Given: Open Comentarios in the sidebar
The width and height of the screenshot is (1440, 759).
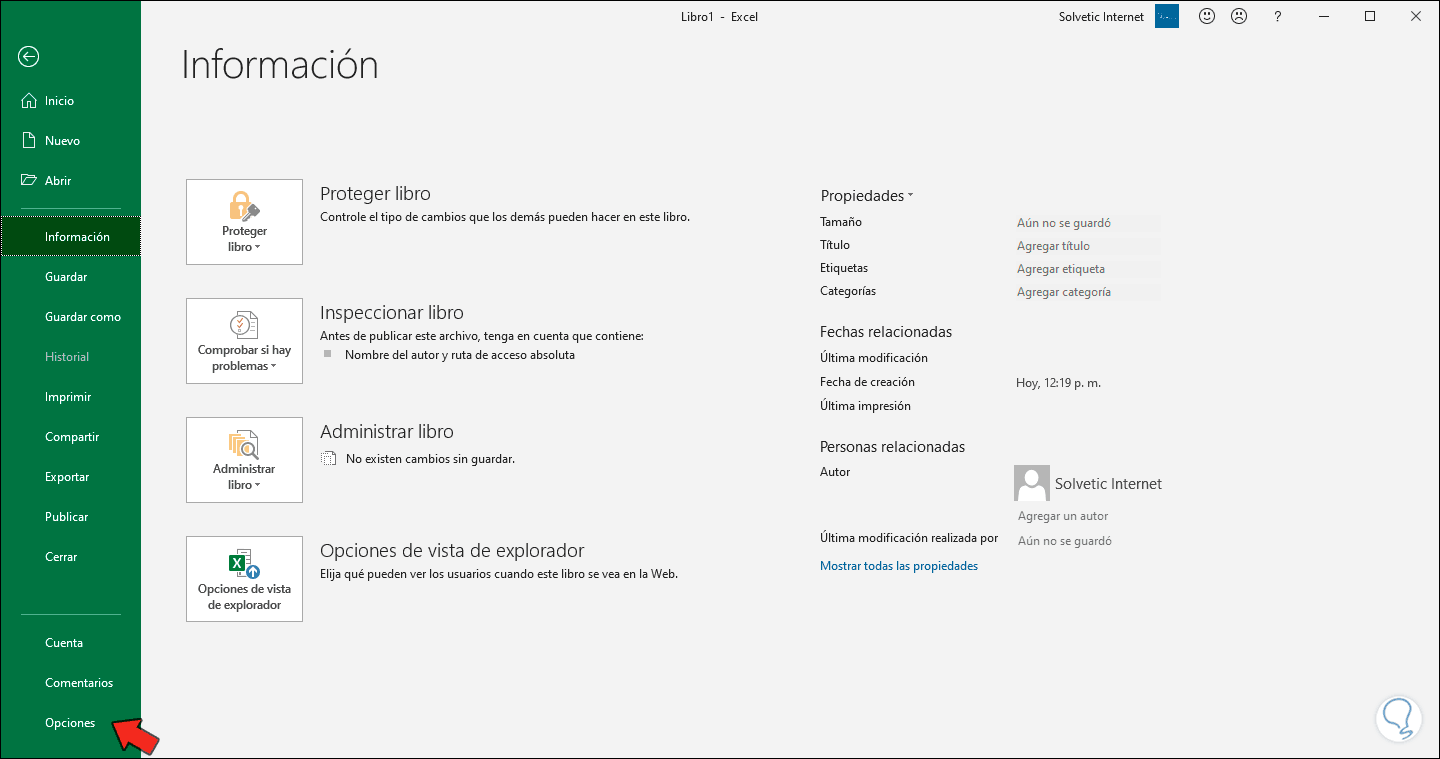Looking at the screenshot, I should pyautogui.click(x=71, y=683).
